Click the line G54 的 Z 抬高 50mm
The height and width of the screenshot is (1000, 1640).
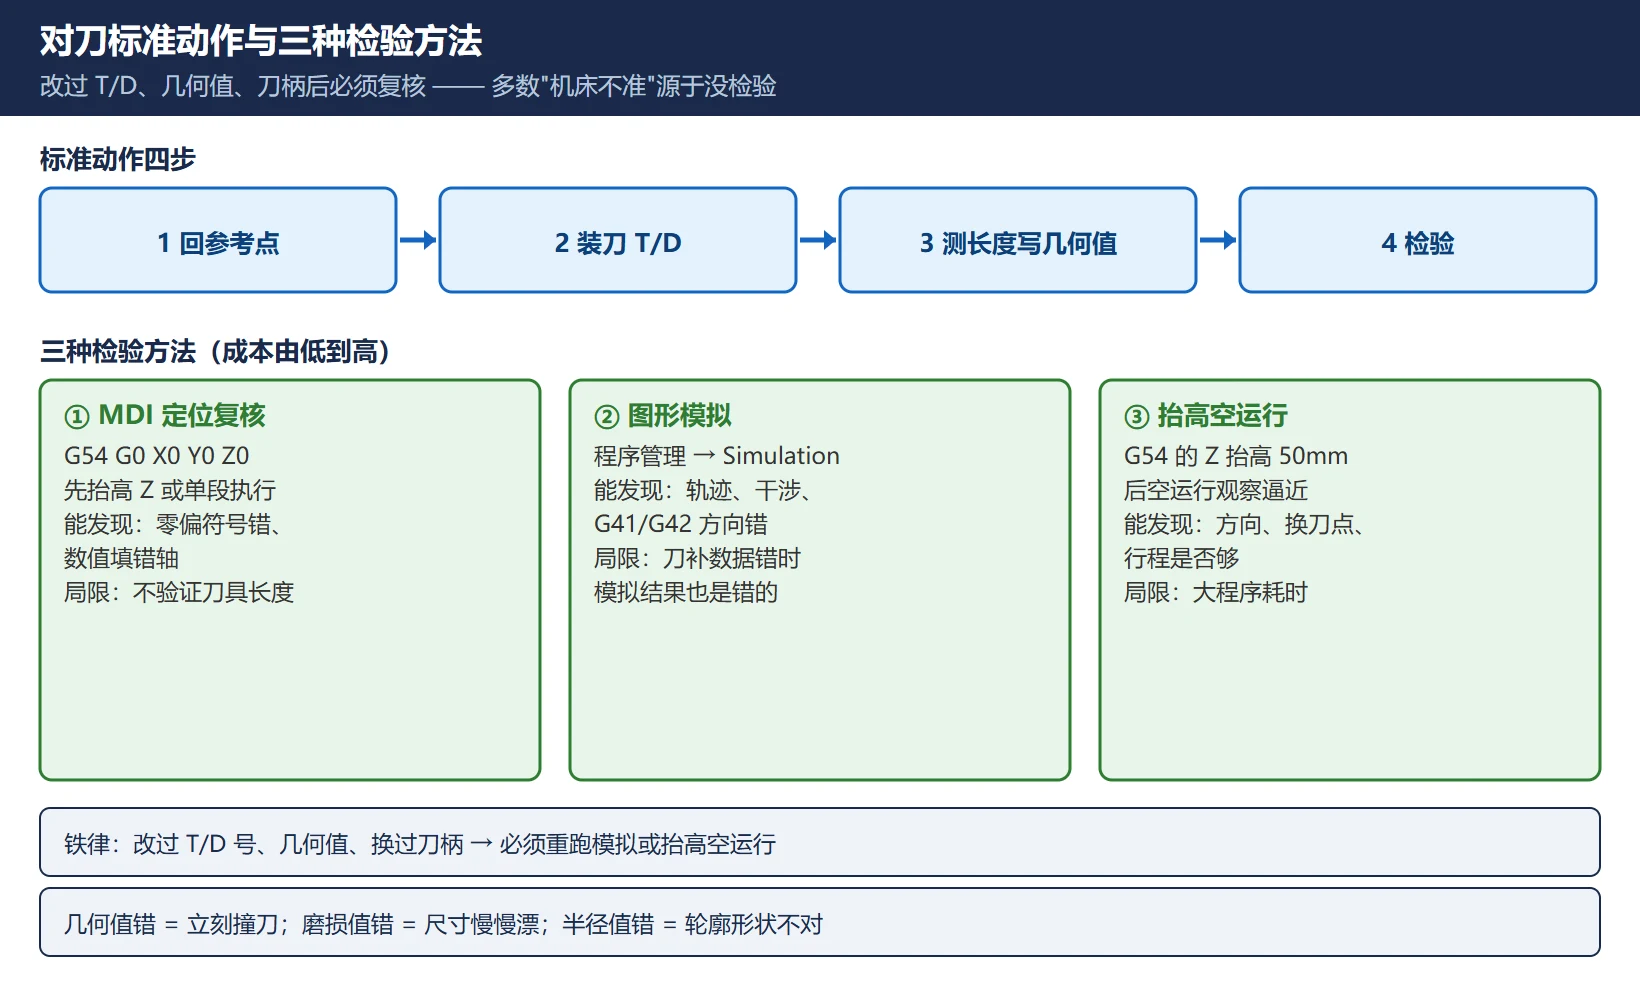(1236, 456)
